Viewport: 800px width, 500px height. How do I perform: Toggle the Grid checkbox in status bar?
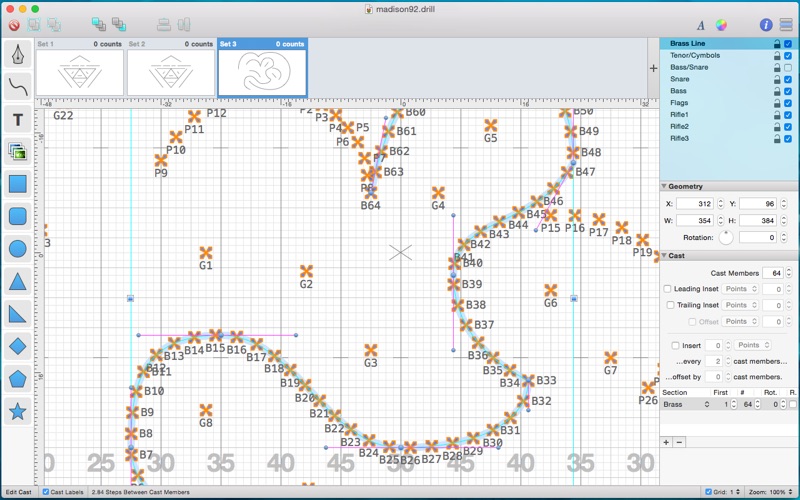click(x=708, y=492)
